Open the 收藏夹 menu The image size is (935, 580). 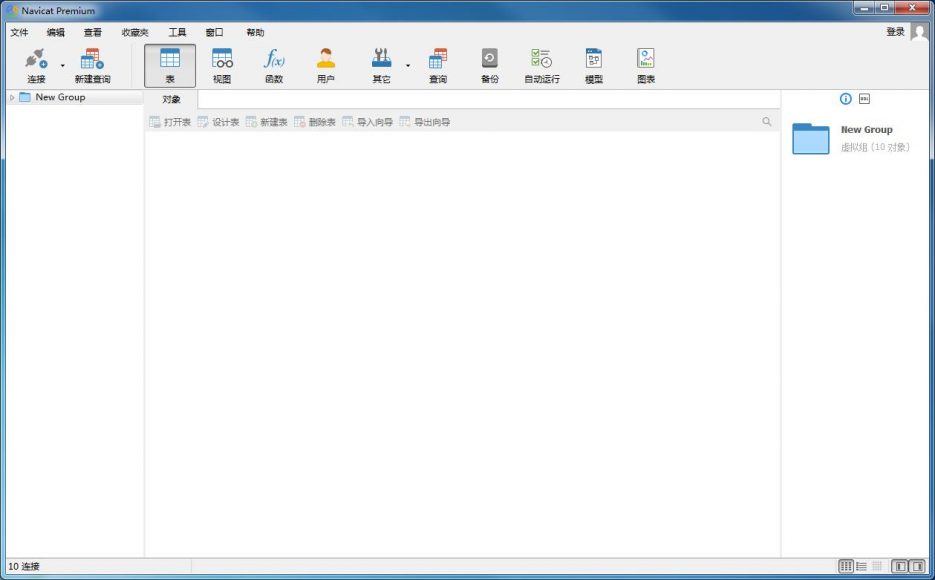click(135, 32)
